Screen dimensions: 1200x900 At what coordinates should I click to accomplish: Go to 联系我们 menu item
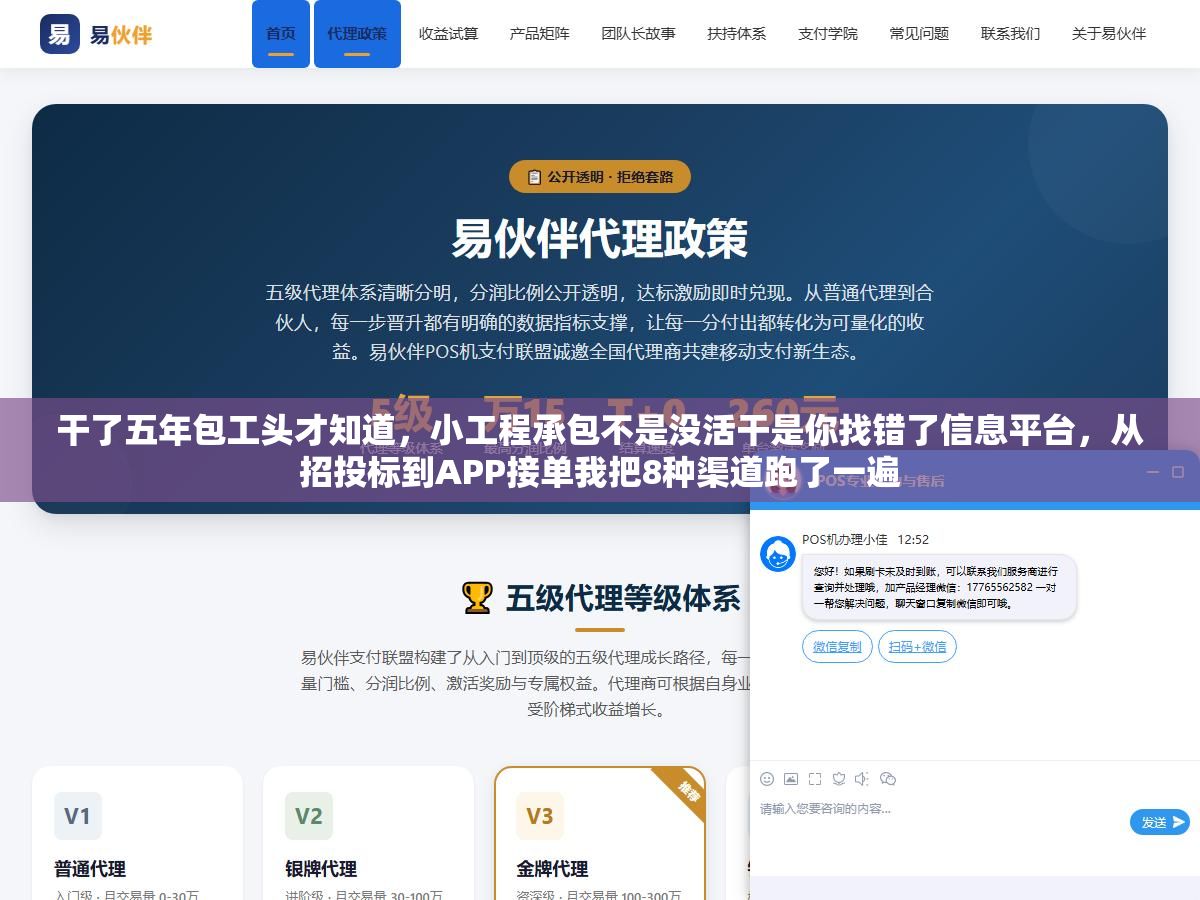(x=1011, y=34)
